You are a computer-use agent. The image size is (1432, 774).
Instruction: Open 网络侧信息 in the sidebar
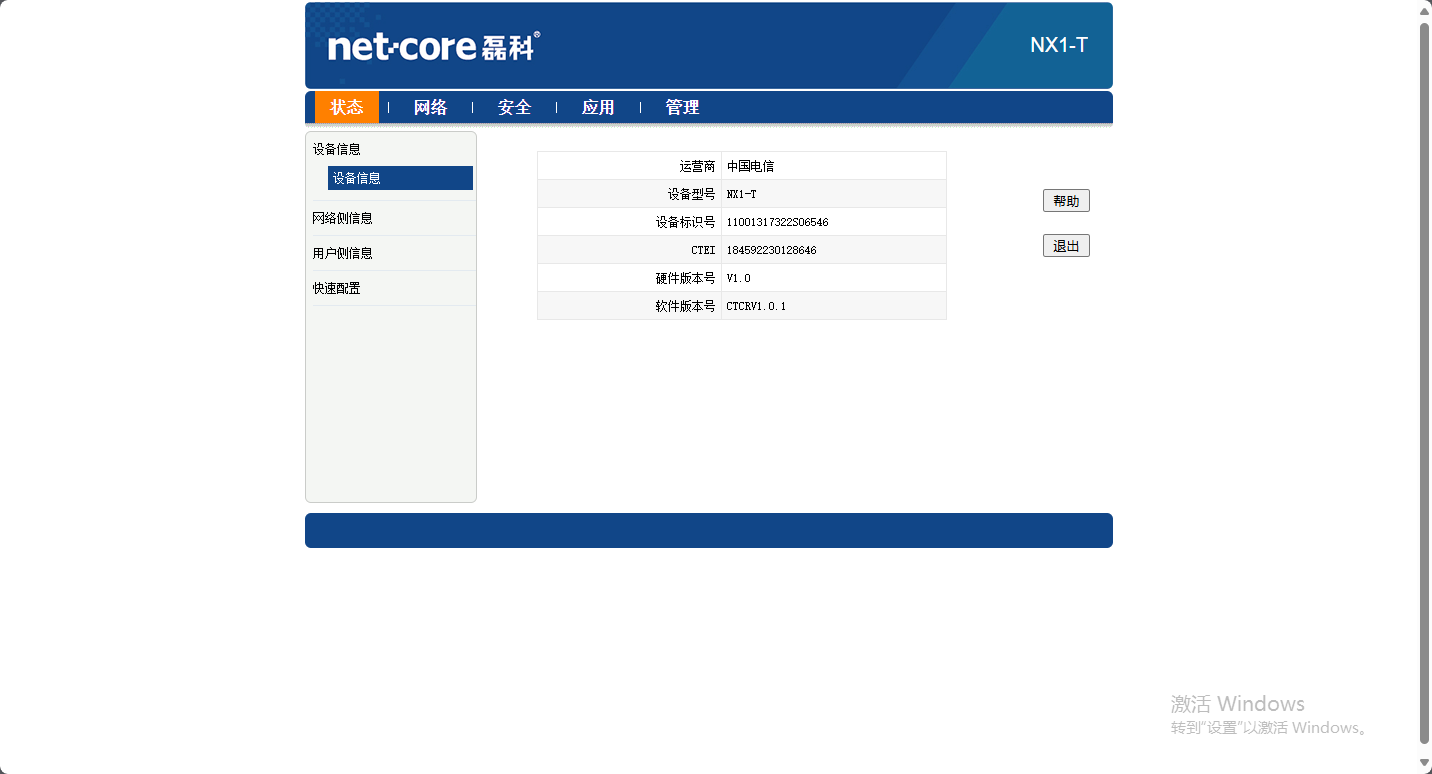coord(343,218)
